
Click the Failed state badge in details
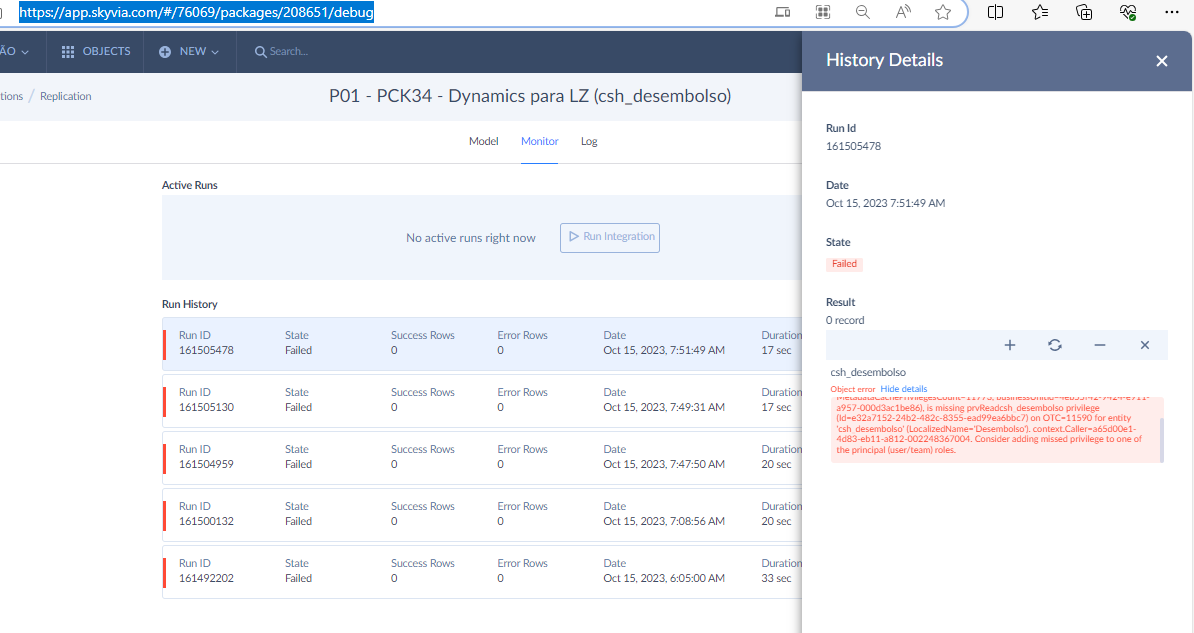click(x=844, y=264)
